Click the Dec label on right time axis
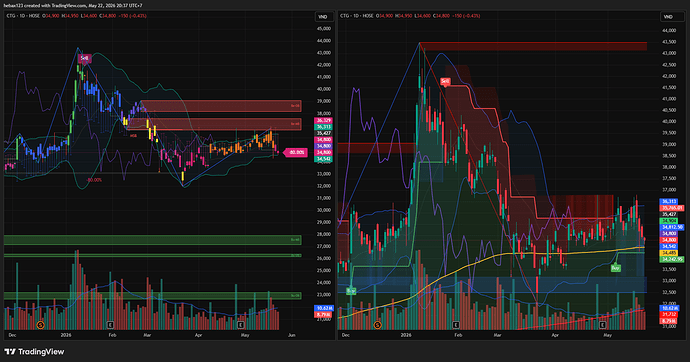Viewport: 690px width, 362px height. (345, 335)
